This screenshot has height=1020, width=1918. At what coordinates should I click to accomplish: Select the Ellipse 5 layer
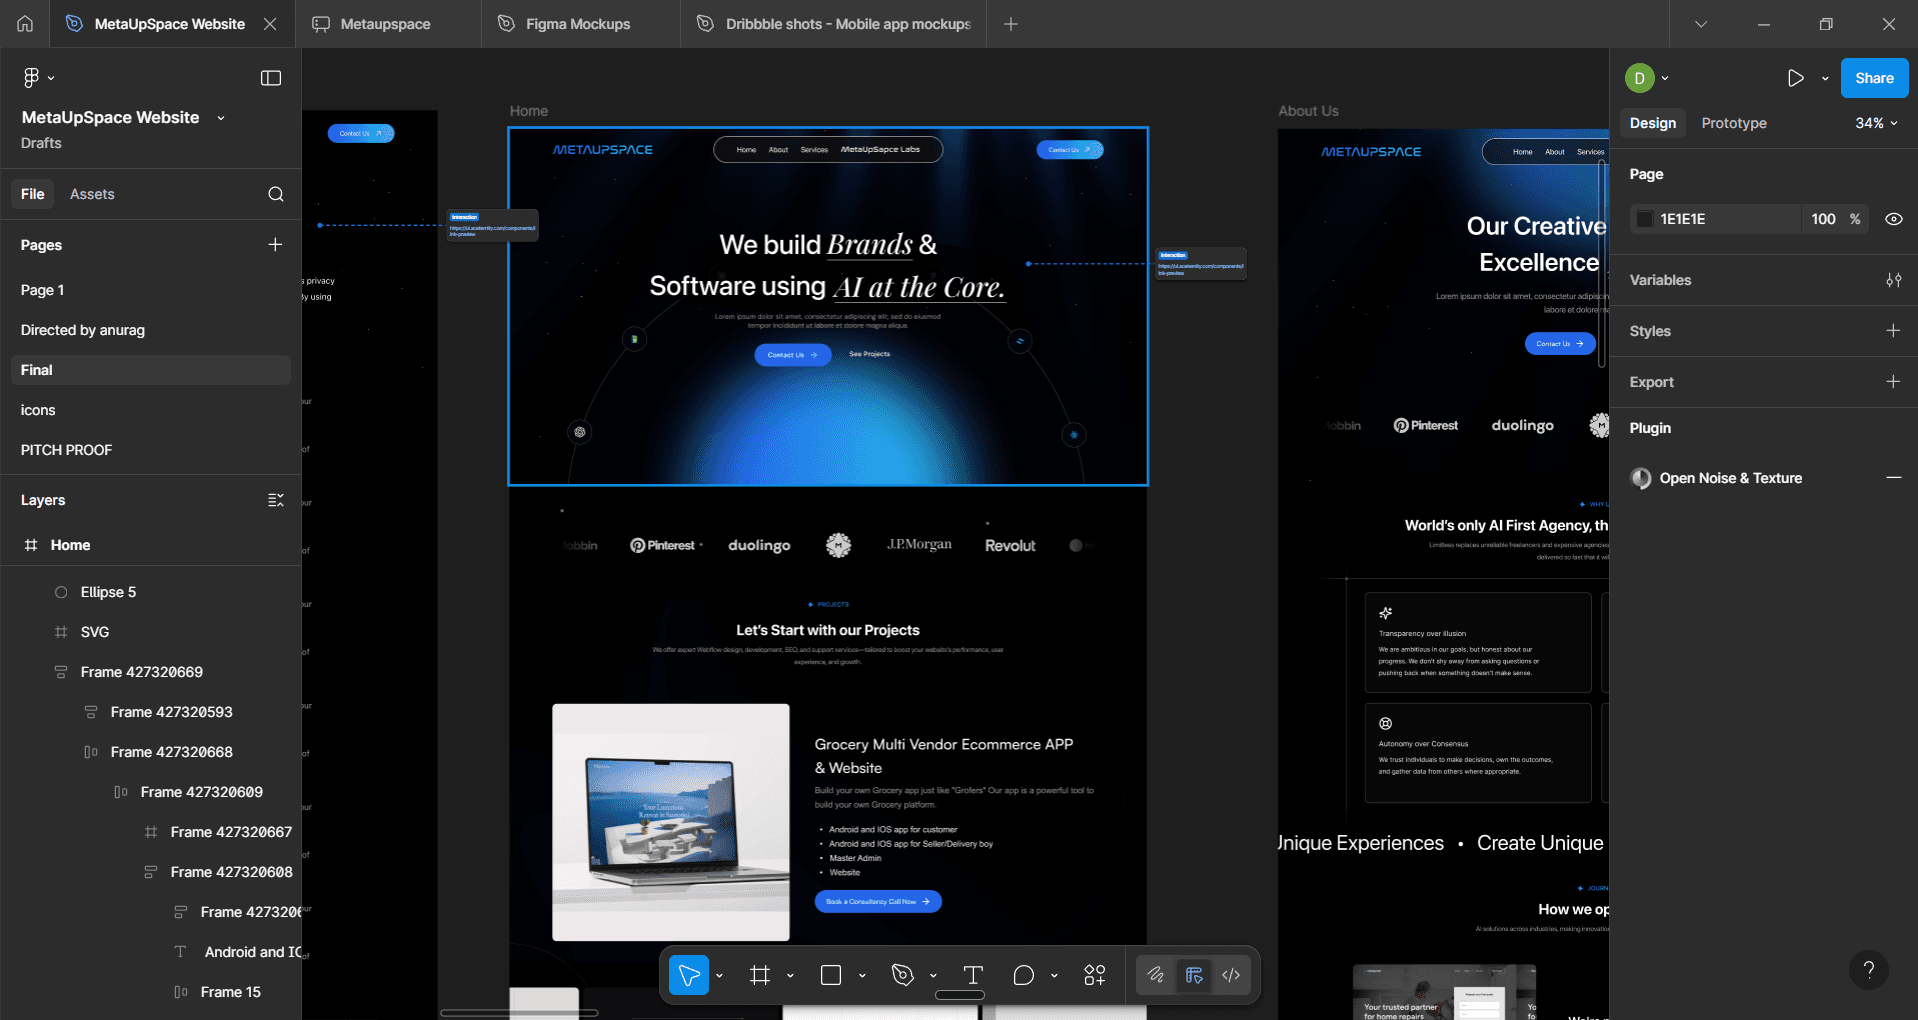click(108, 592)
